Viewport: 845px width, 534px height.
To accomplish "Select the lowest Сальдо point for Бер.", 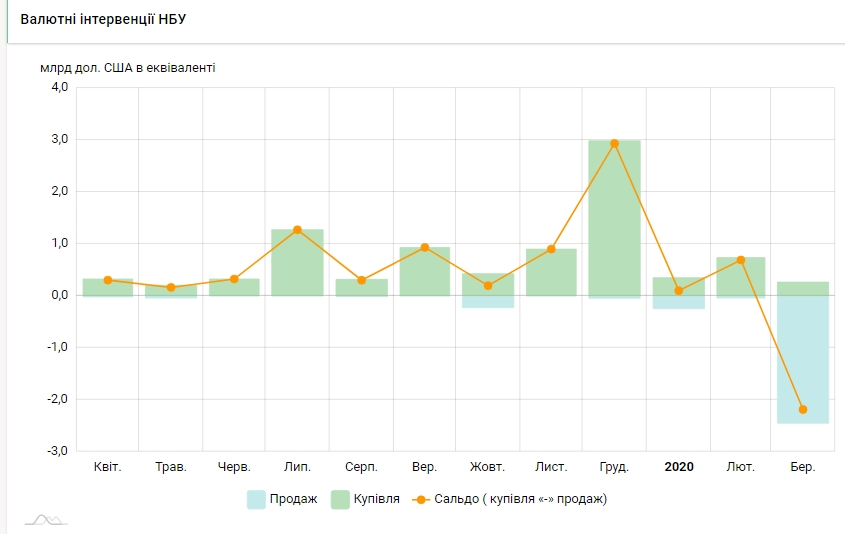I will coord(803,409).
